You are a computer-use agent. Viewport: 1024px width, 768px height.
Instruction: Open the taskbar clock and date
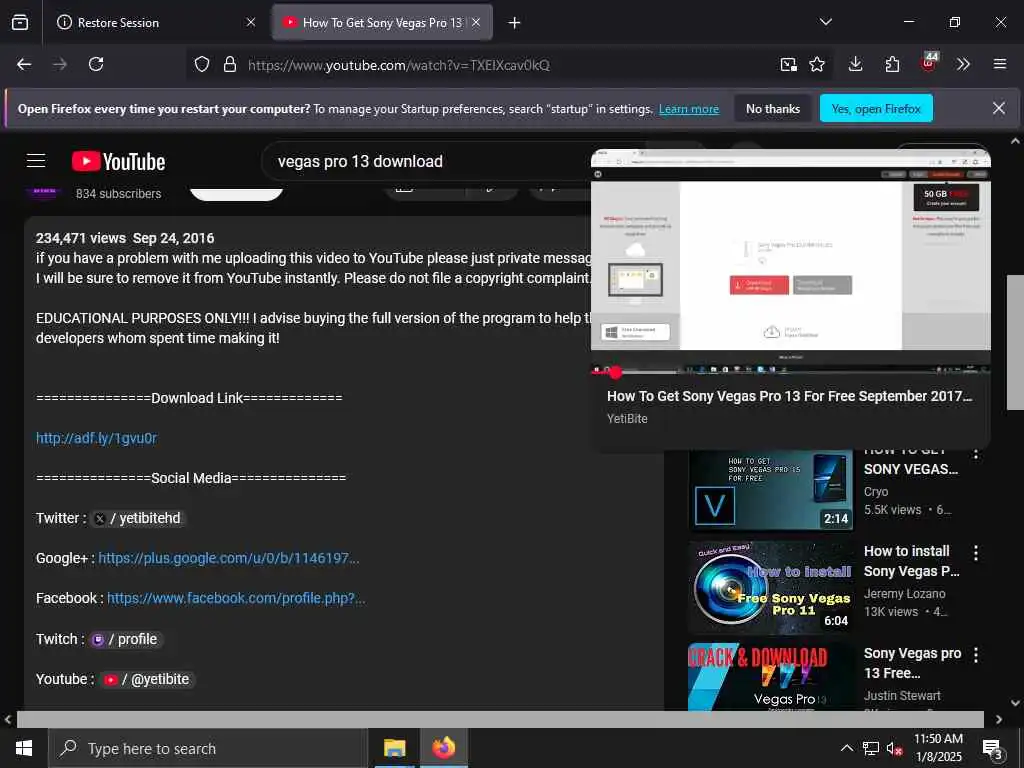938,748
